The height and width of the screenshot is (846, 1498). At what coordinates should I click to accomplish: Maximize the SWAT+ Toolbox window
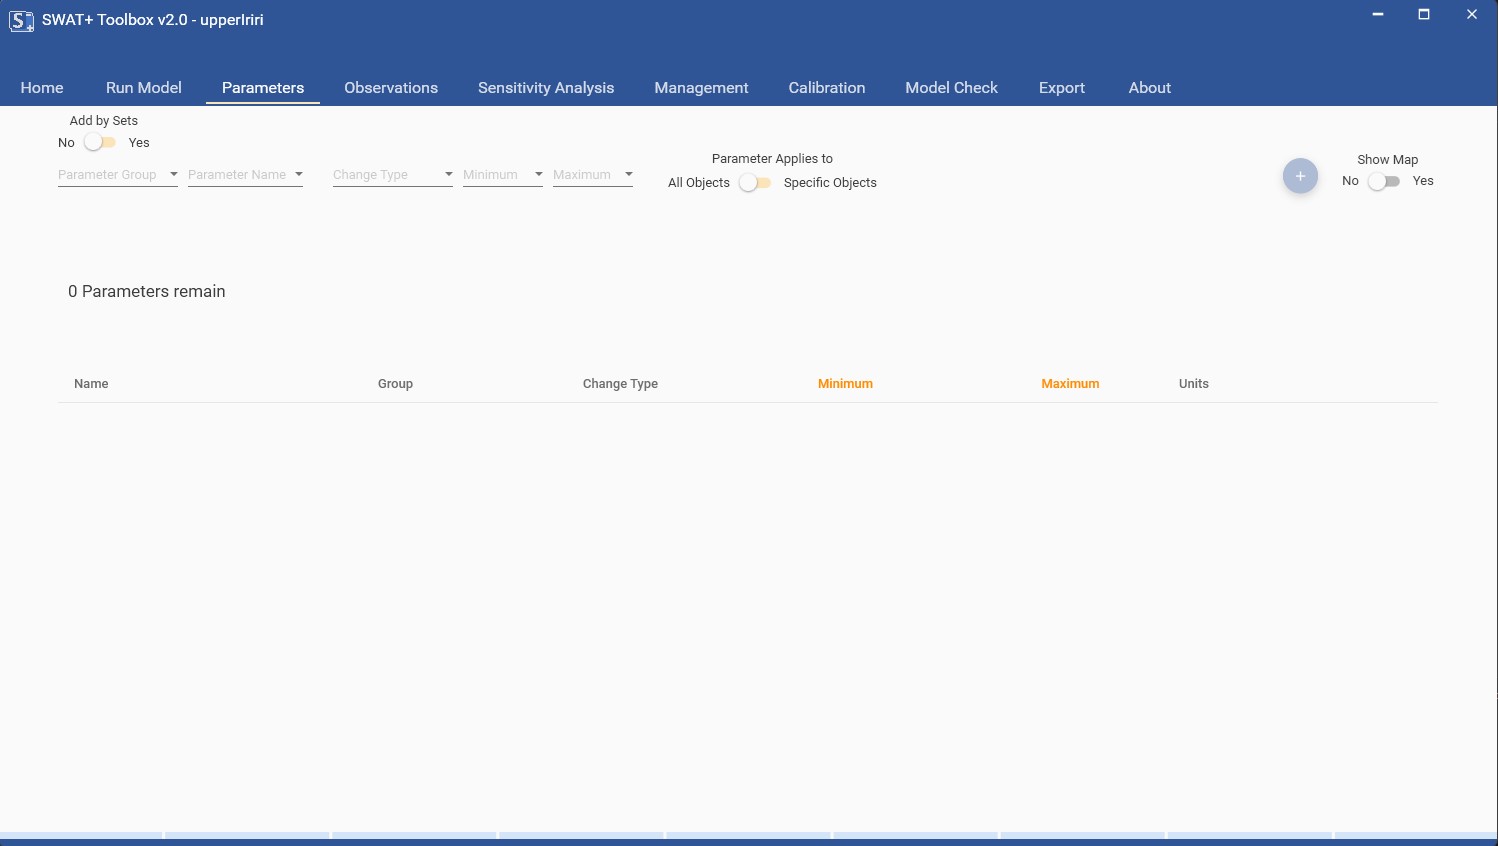1424,14
